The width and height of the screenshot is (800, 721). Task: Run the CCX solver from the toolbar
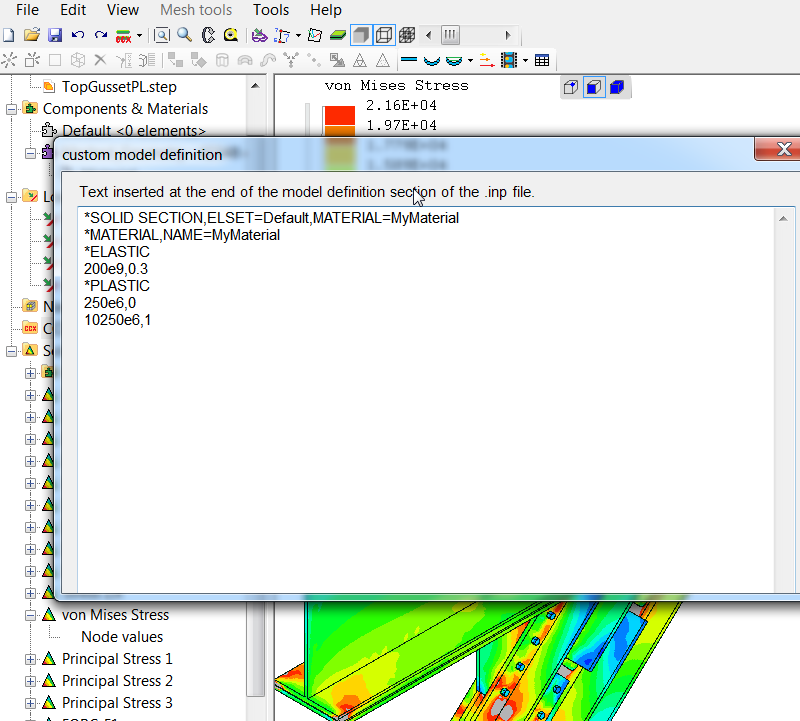click(123, 36)
